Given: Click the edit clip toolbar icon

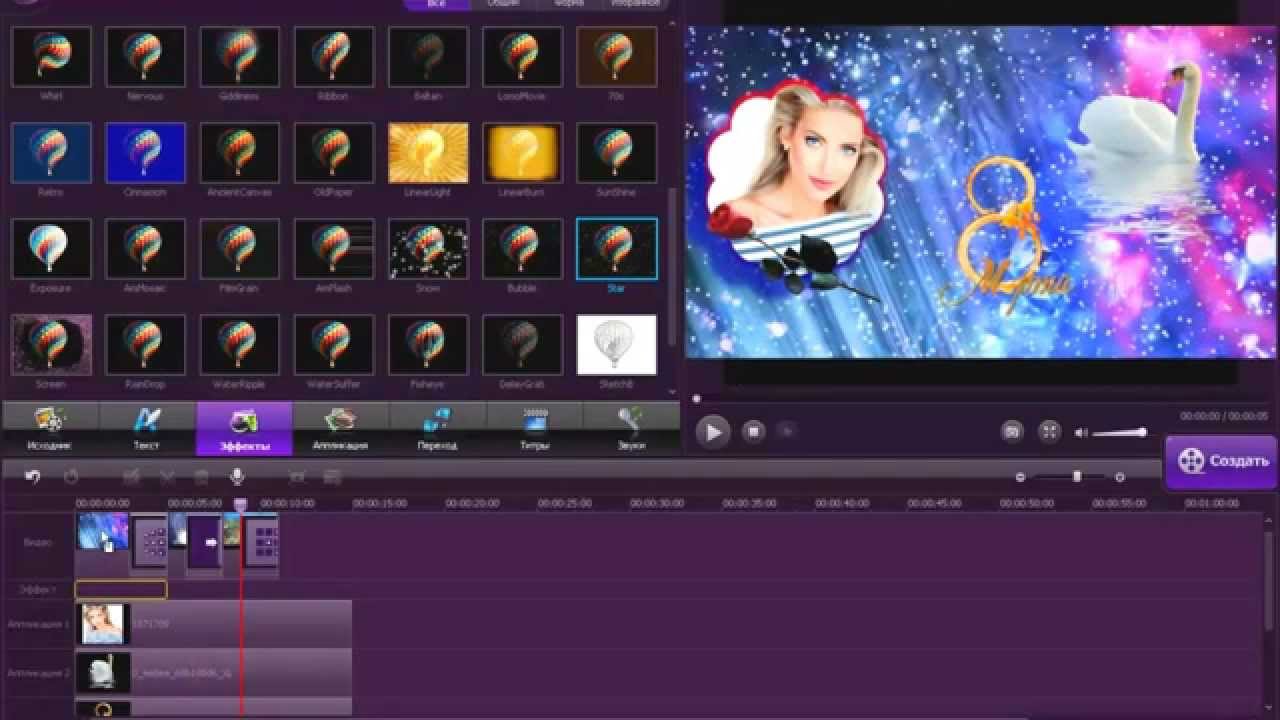Looking at the screenshot, I should point(131,478).
